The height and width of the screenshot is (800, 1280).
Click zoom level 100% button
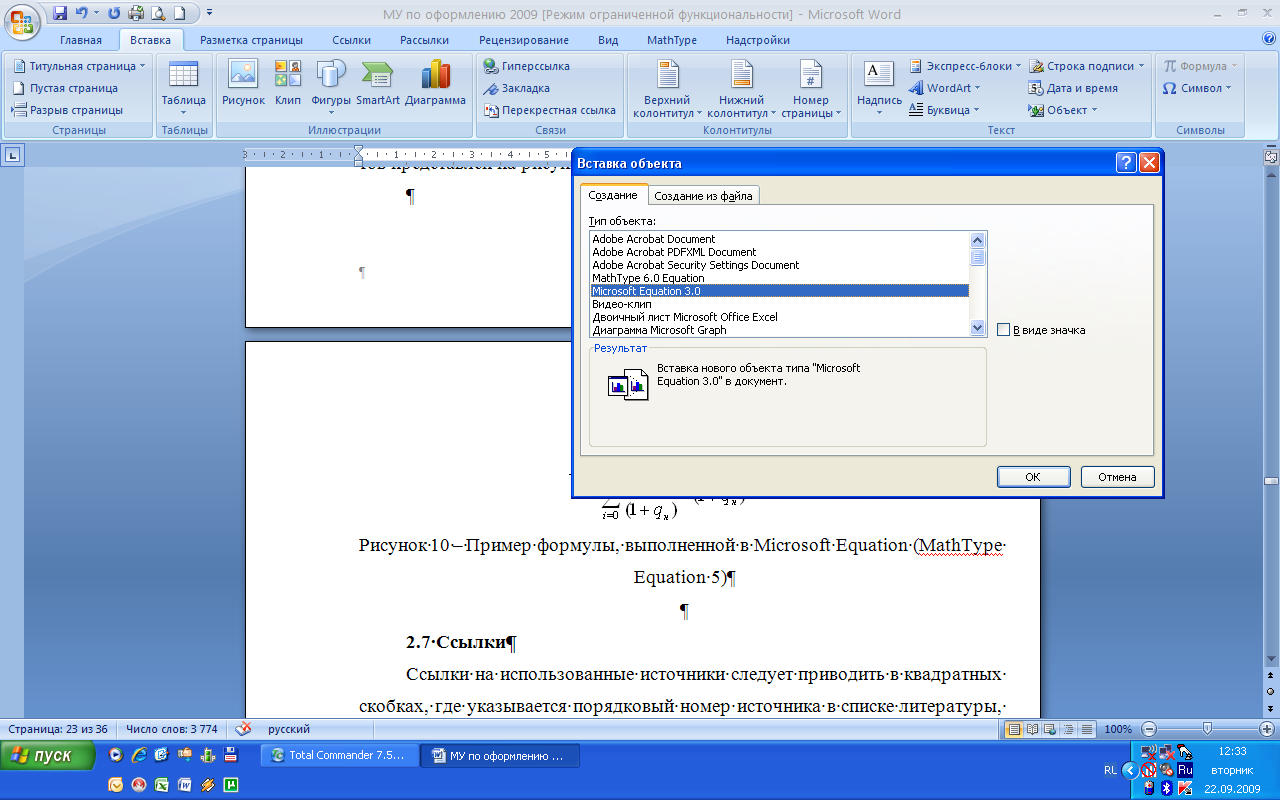click(x=1118, y=729)
